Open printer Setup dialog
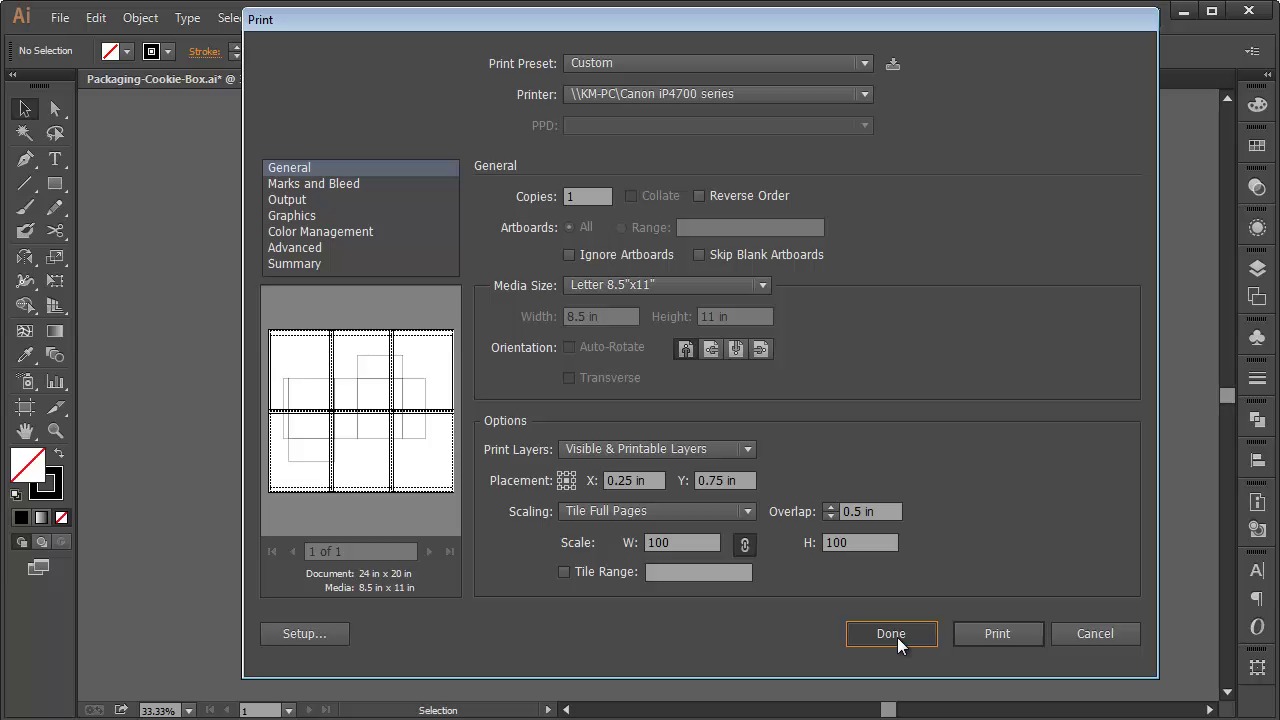This screenshot has height=720, width=1280. pos(304,634)
